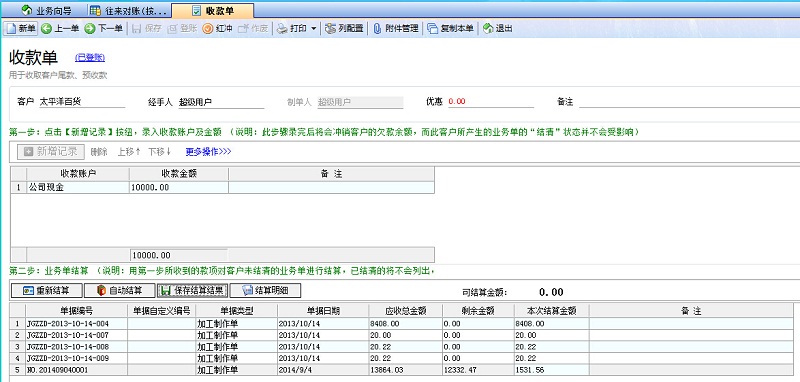Click the 单据日期 column header
The height and width of the screenshot is (382, 800).
[323, 311]
